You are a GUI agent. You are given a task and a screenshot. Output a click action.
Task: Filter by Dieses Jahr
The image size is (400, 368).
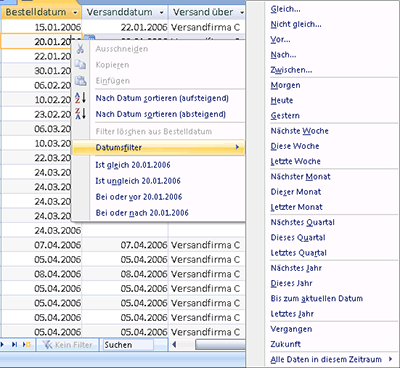291,283
